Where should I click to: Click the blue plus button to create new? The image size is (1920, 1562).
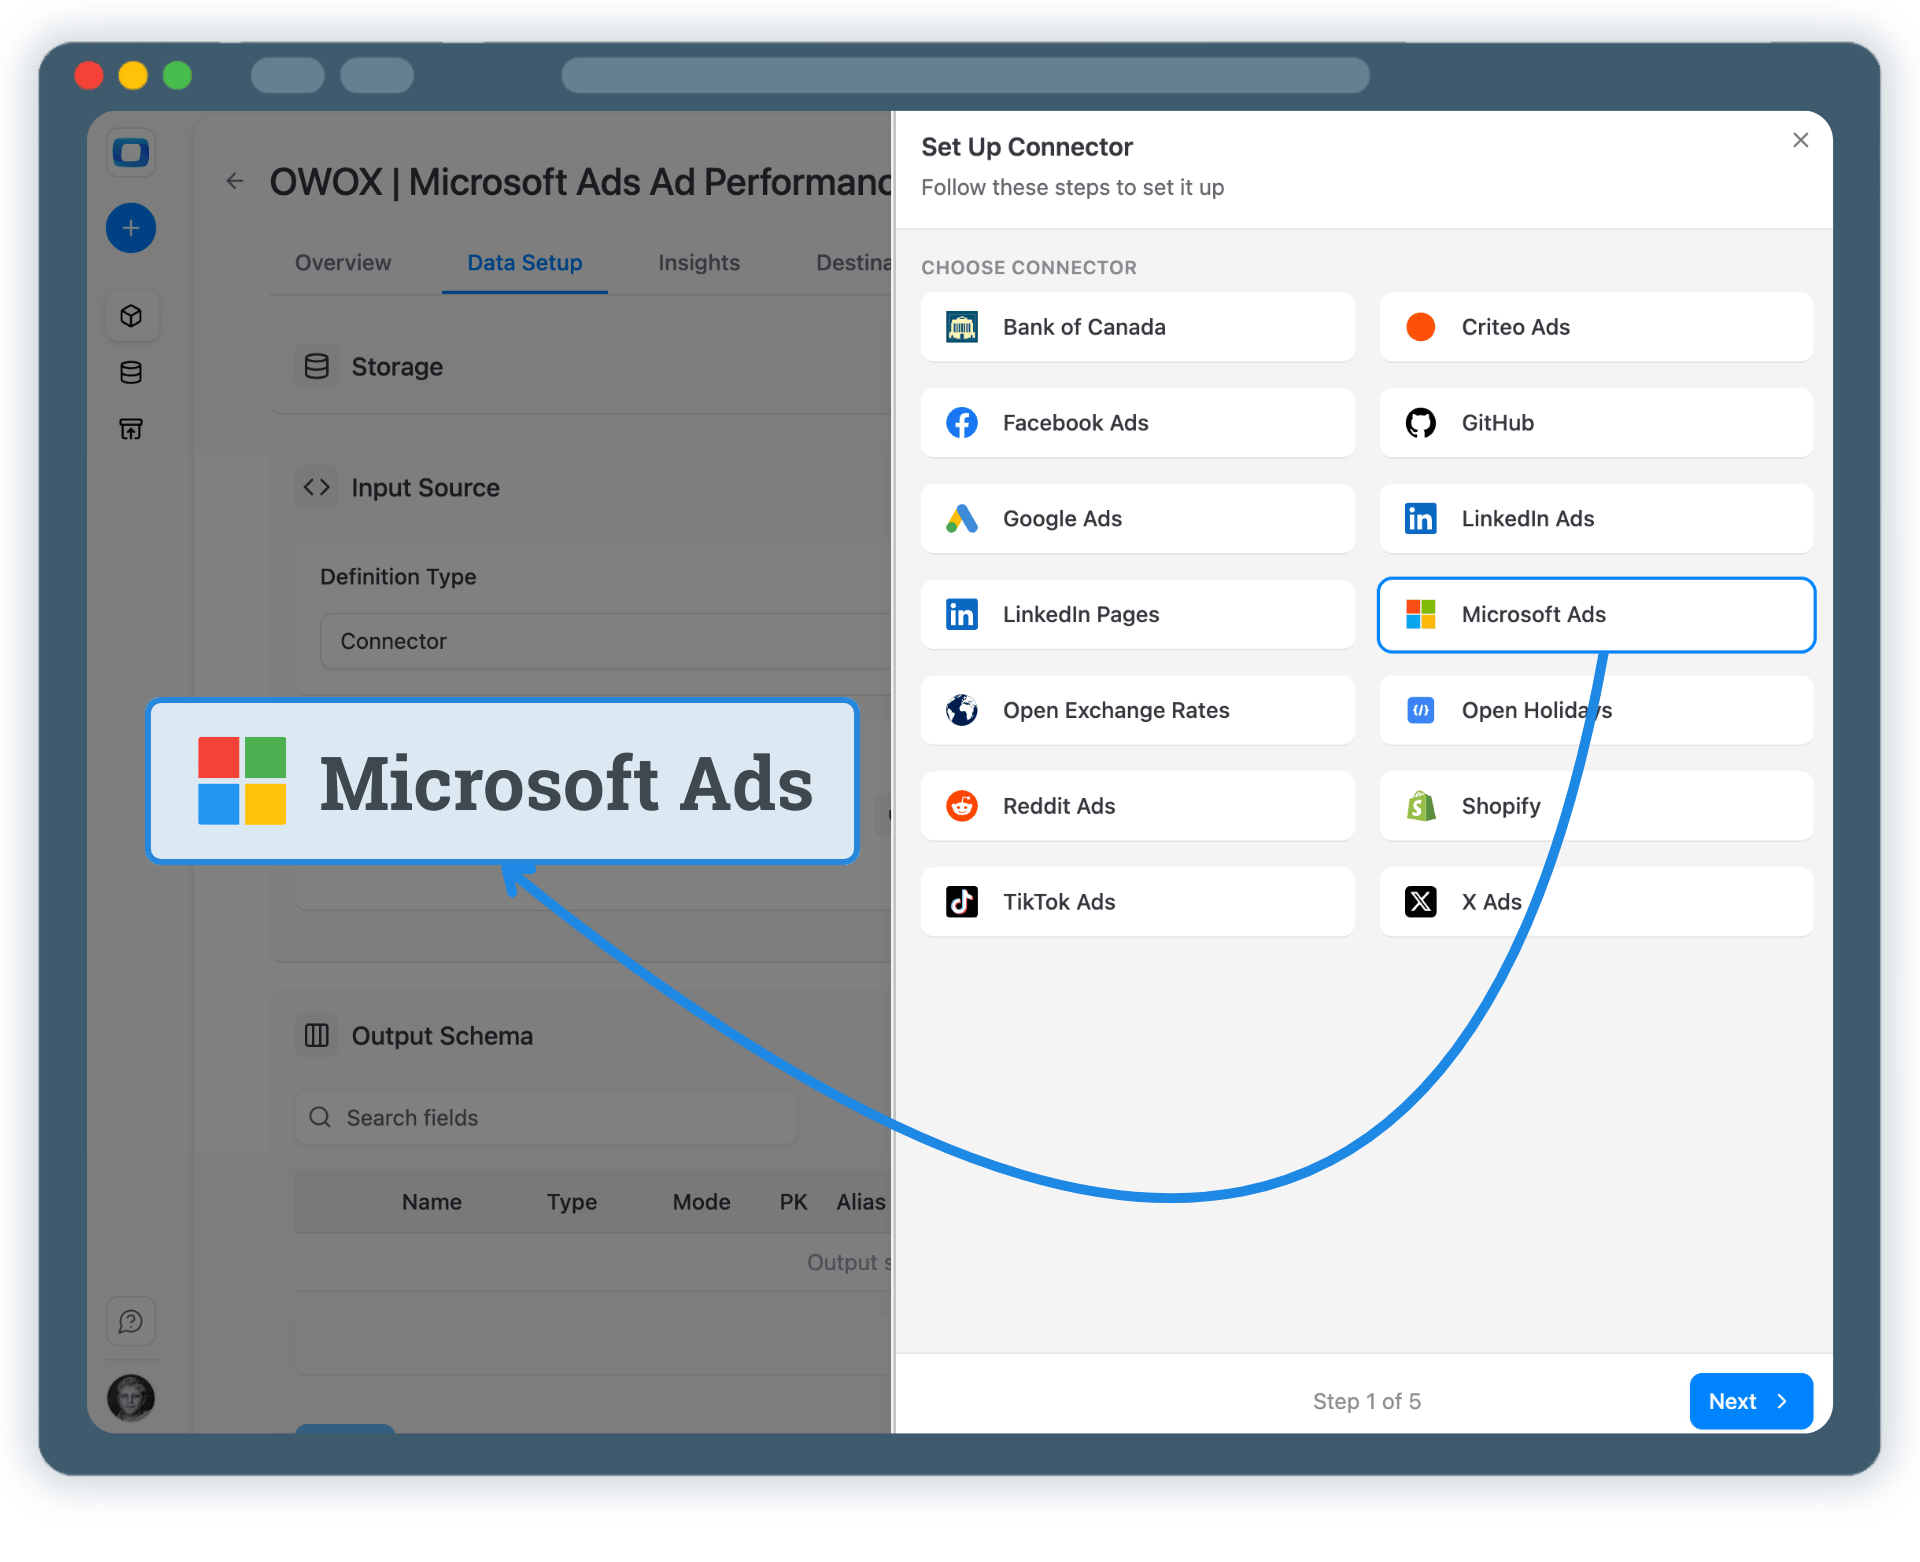(131, 228)
